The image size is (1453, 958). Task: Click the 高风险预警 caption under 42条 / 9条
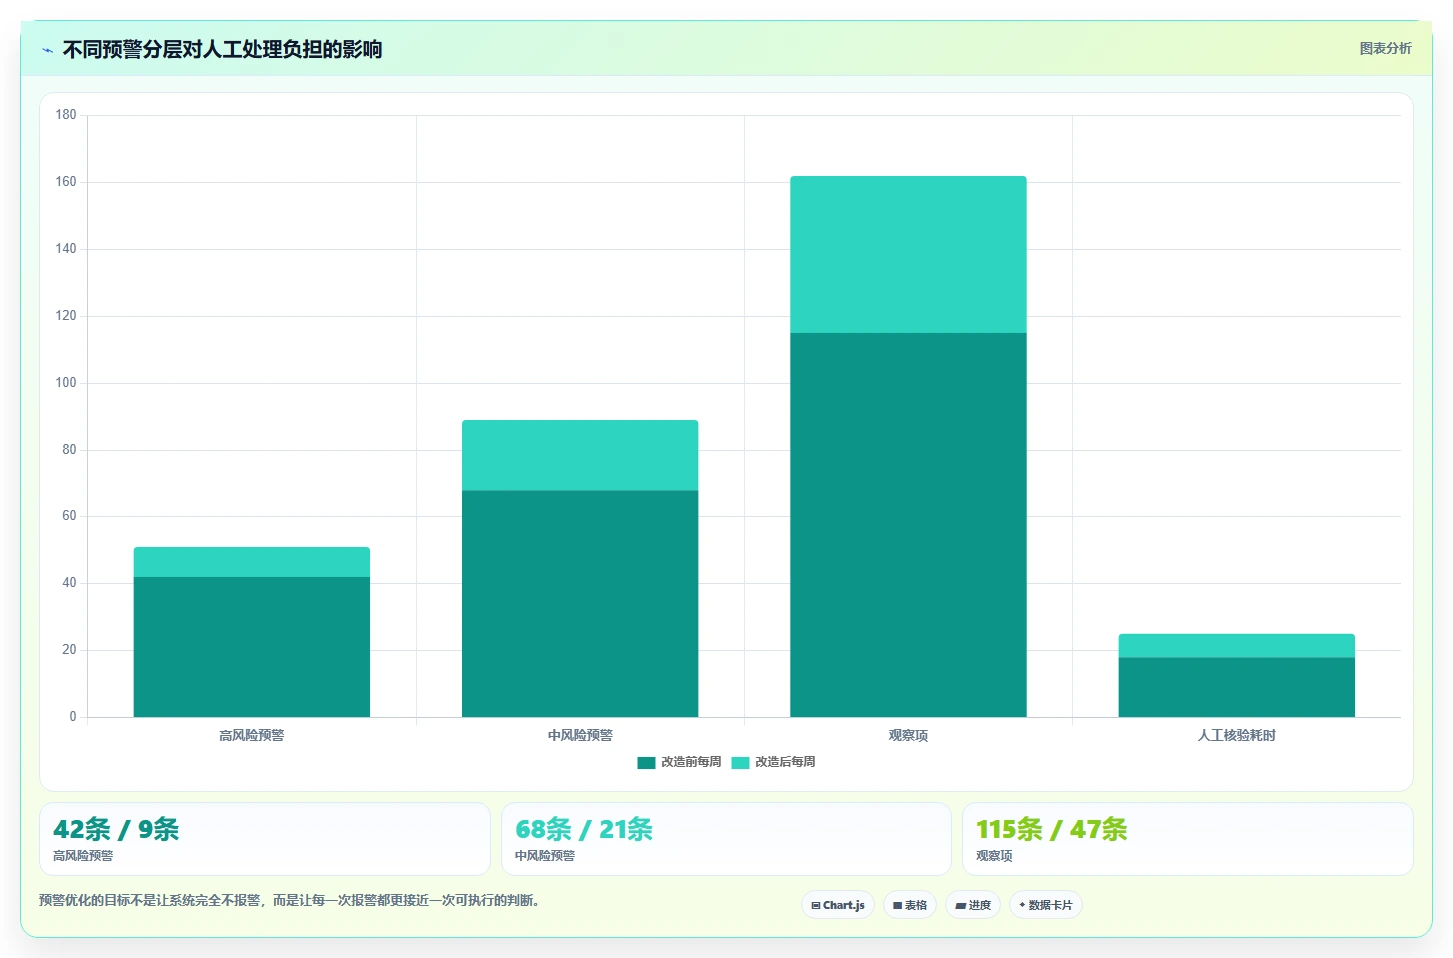tap(83, 856)
